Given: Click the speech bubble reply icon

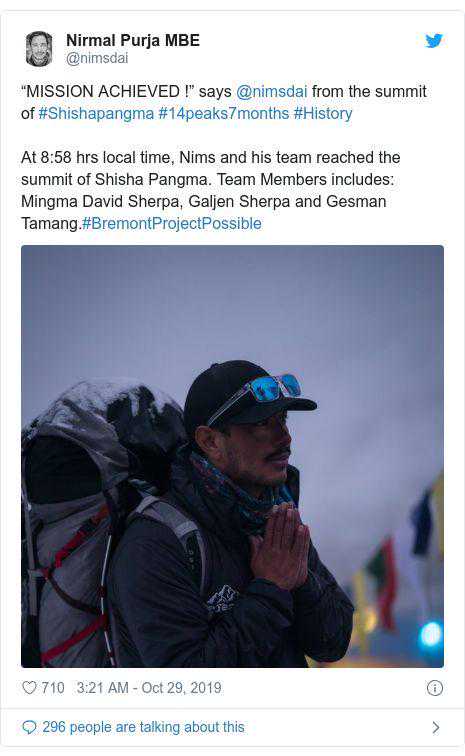Looking at the screenshot, I should click(29, 727).
